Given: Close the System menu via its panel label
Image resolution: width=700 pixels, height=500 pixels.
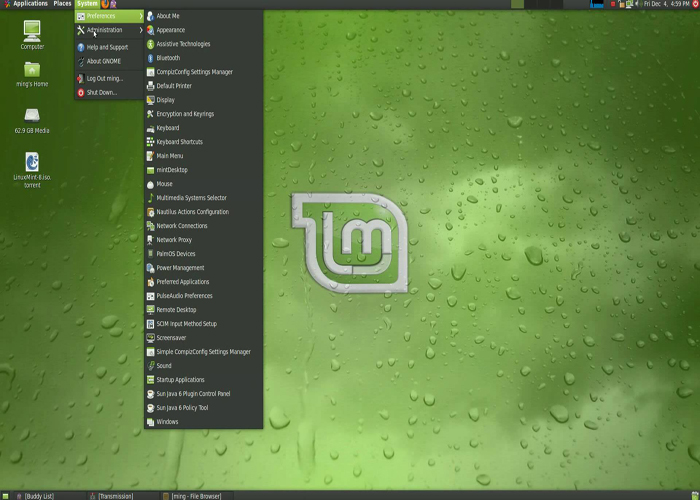Looking at the screenshot, I should pos(87,4).
